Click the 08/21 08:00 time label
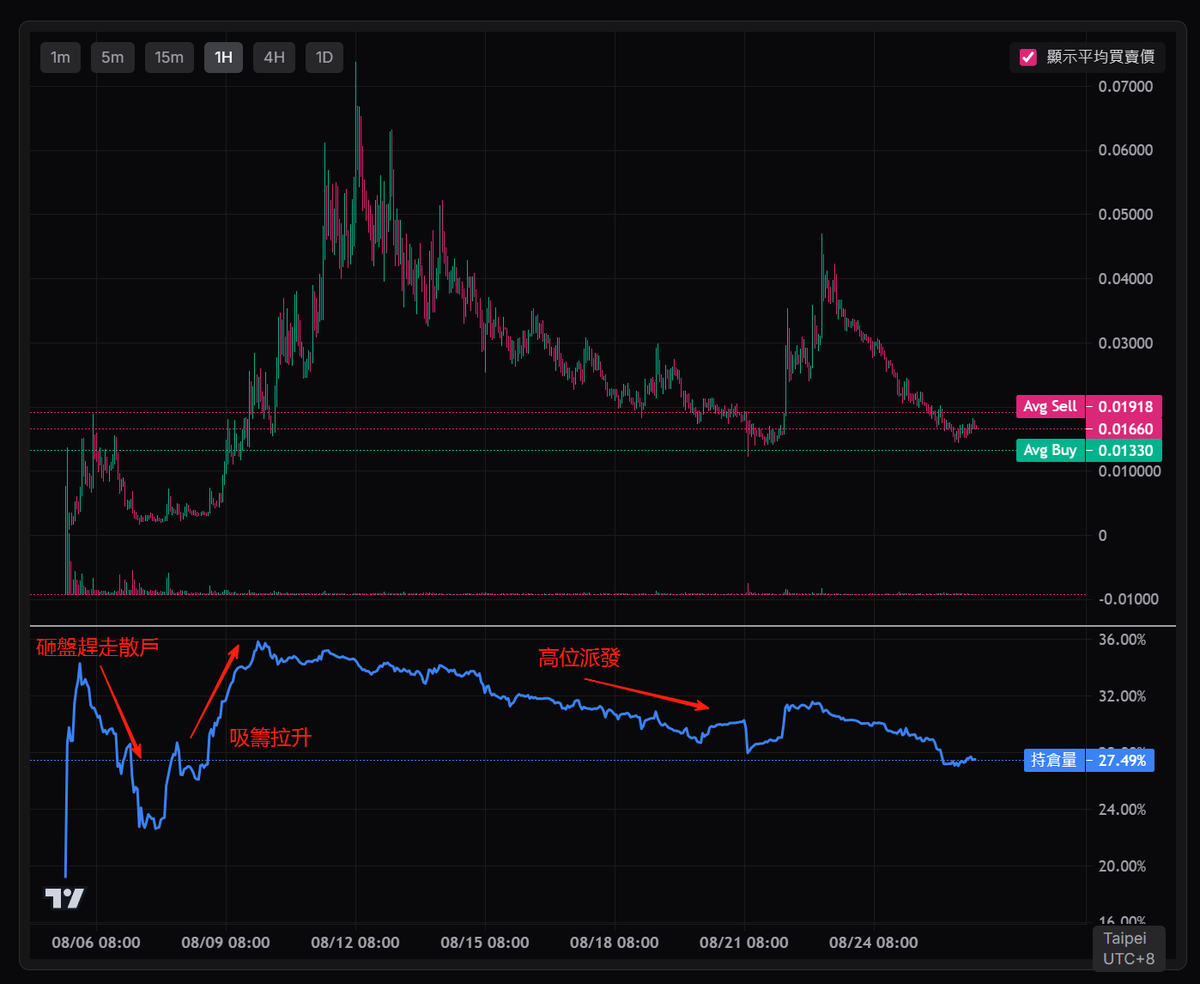1200x984 pixels. click(x=744, y=942)
